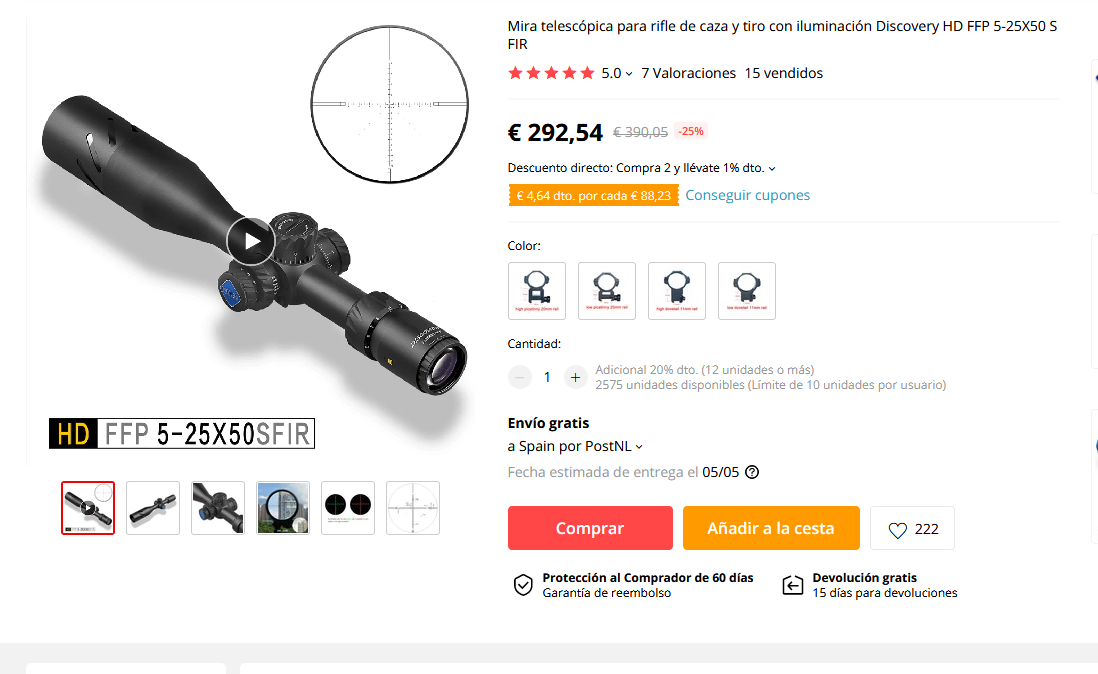1098x674 pixels.
Task: Increase quantity with the plus button
Action: pyautogui.click(x=575, y=377)
